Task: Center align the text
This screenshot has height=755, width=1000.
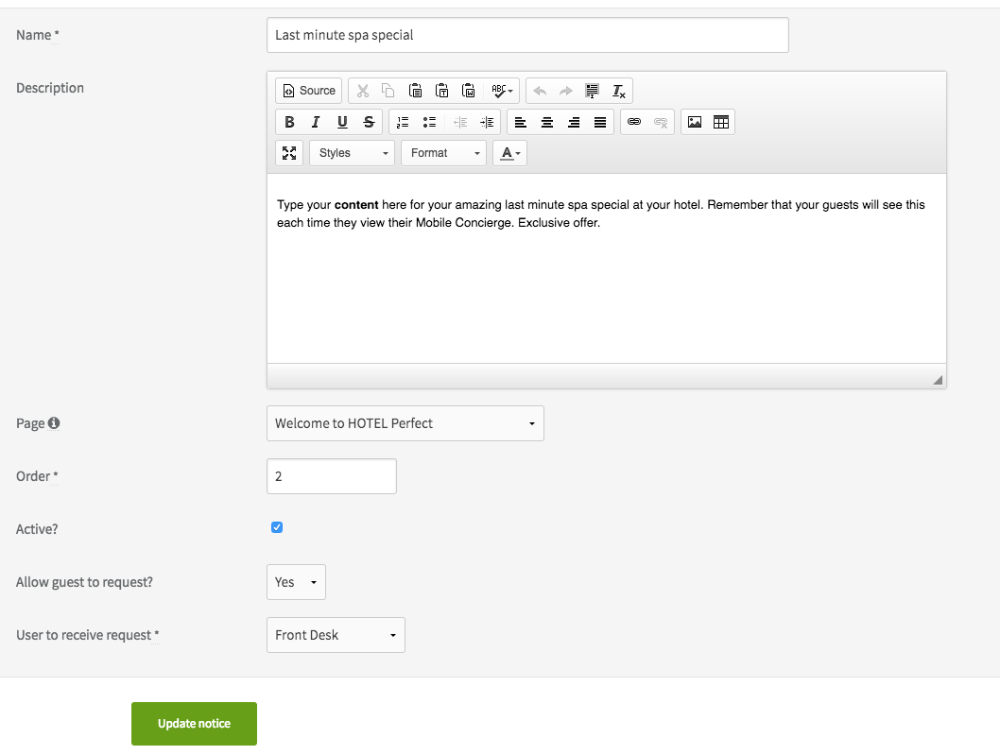Action: point(547,122)
